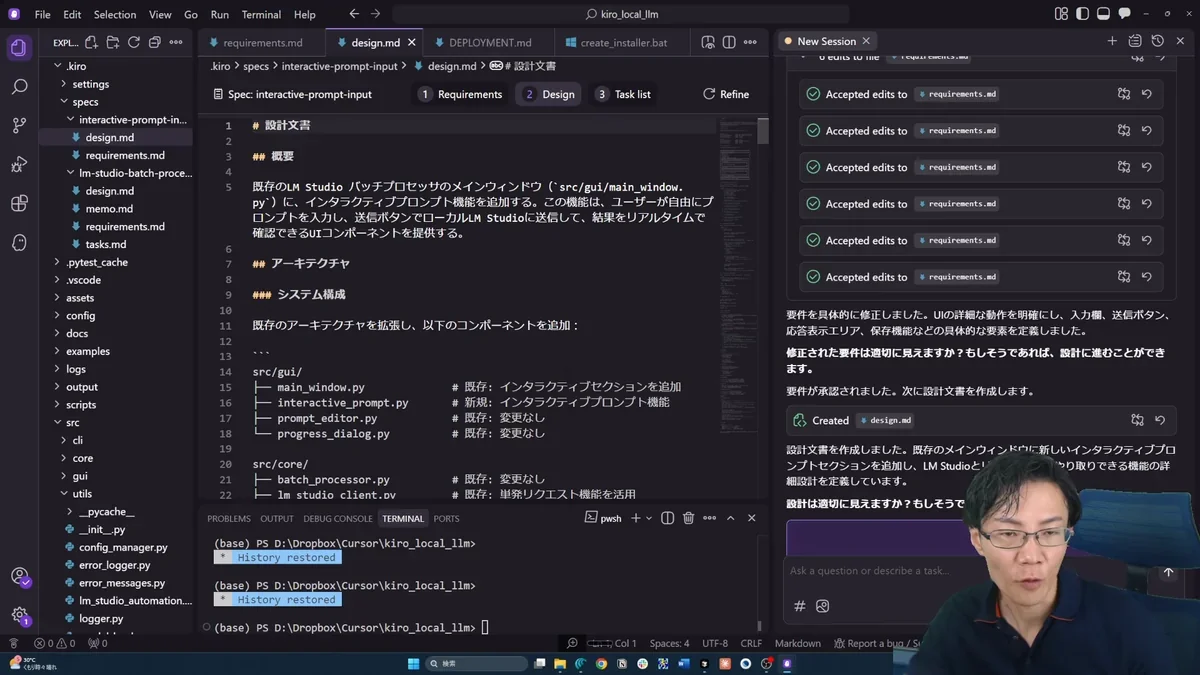Open markdown preview to the side
This screenshot has width=1200, height=675.
click(x=708, y=42)
